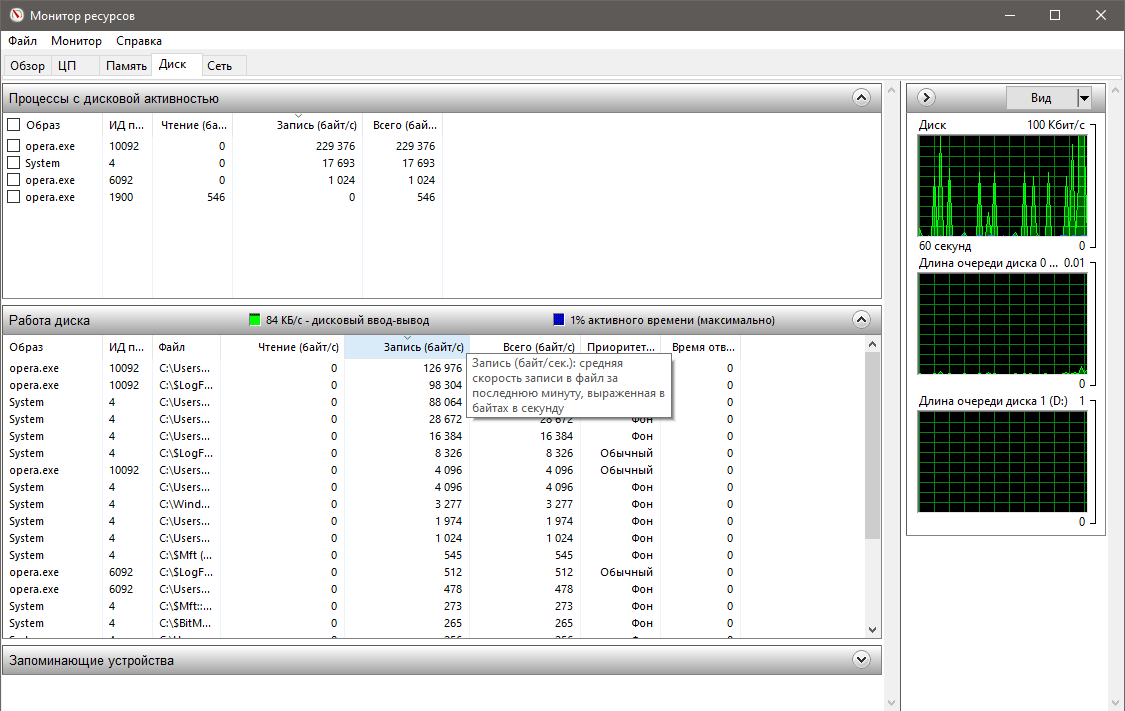Collapse the Процессы с дисковой активностью section
The image size is (1125, 711).
point(862,98)
